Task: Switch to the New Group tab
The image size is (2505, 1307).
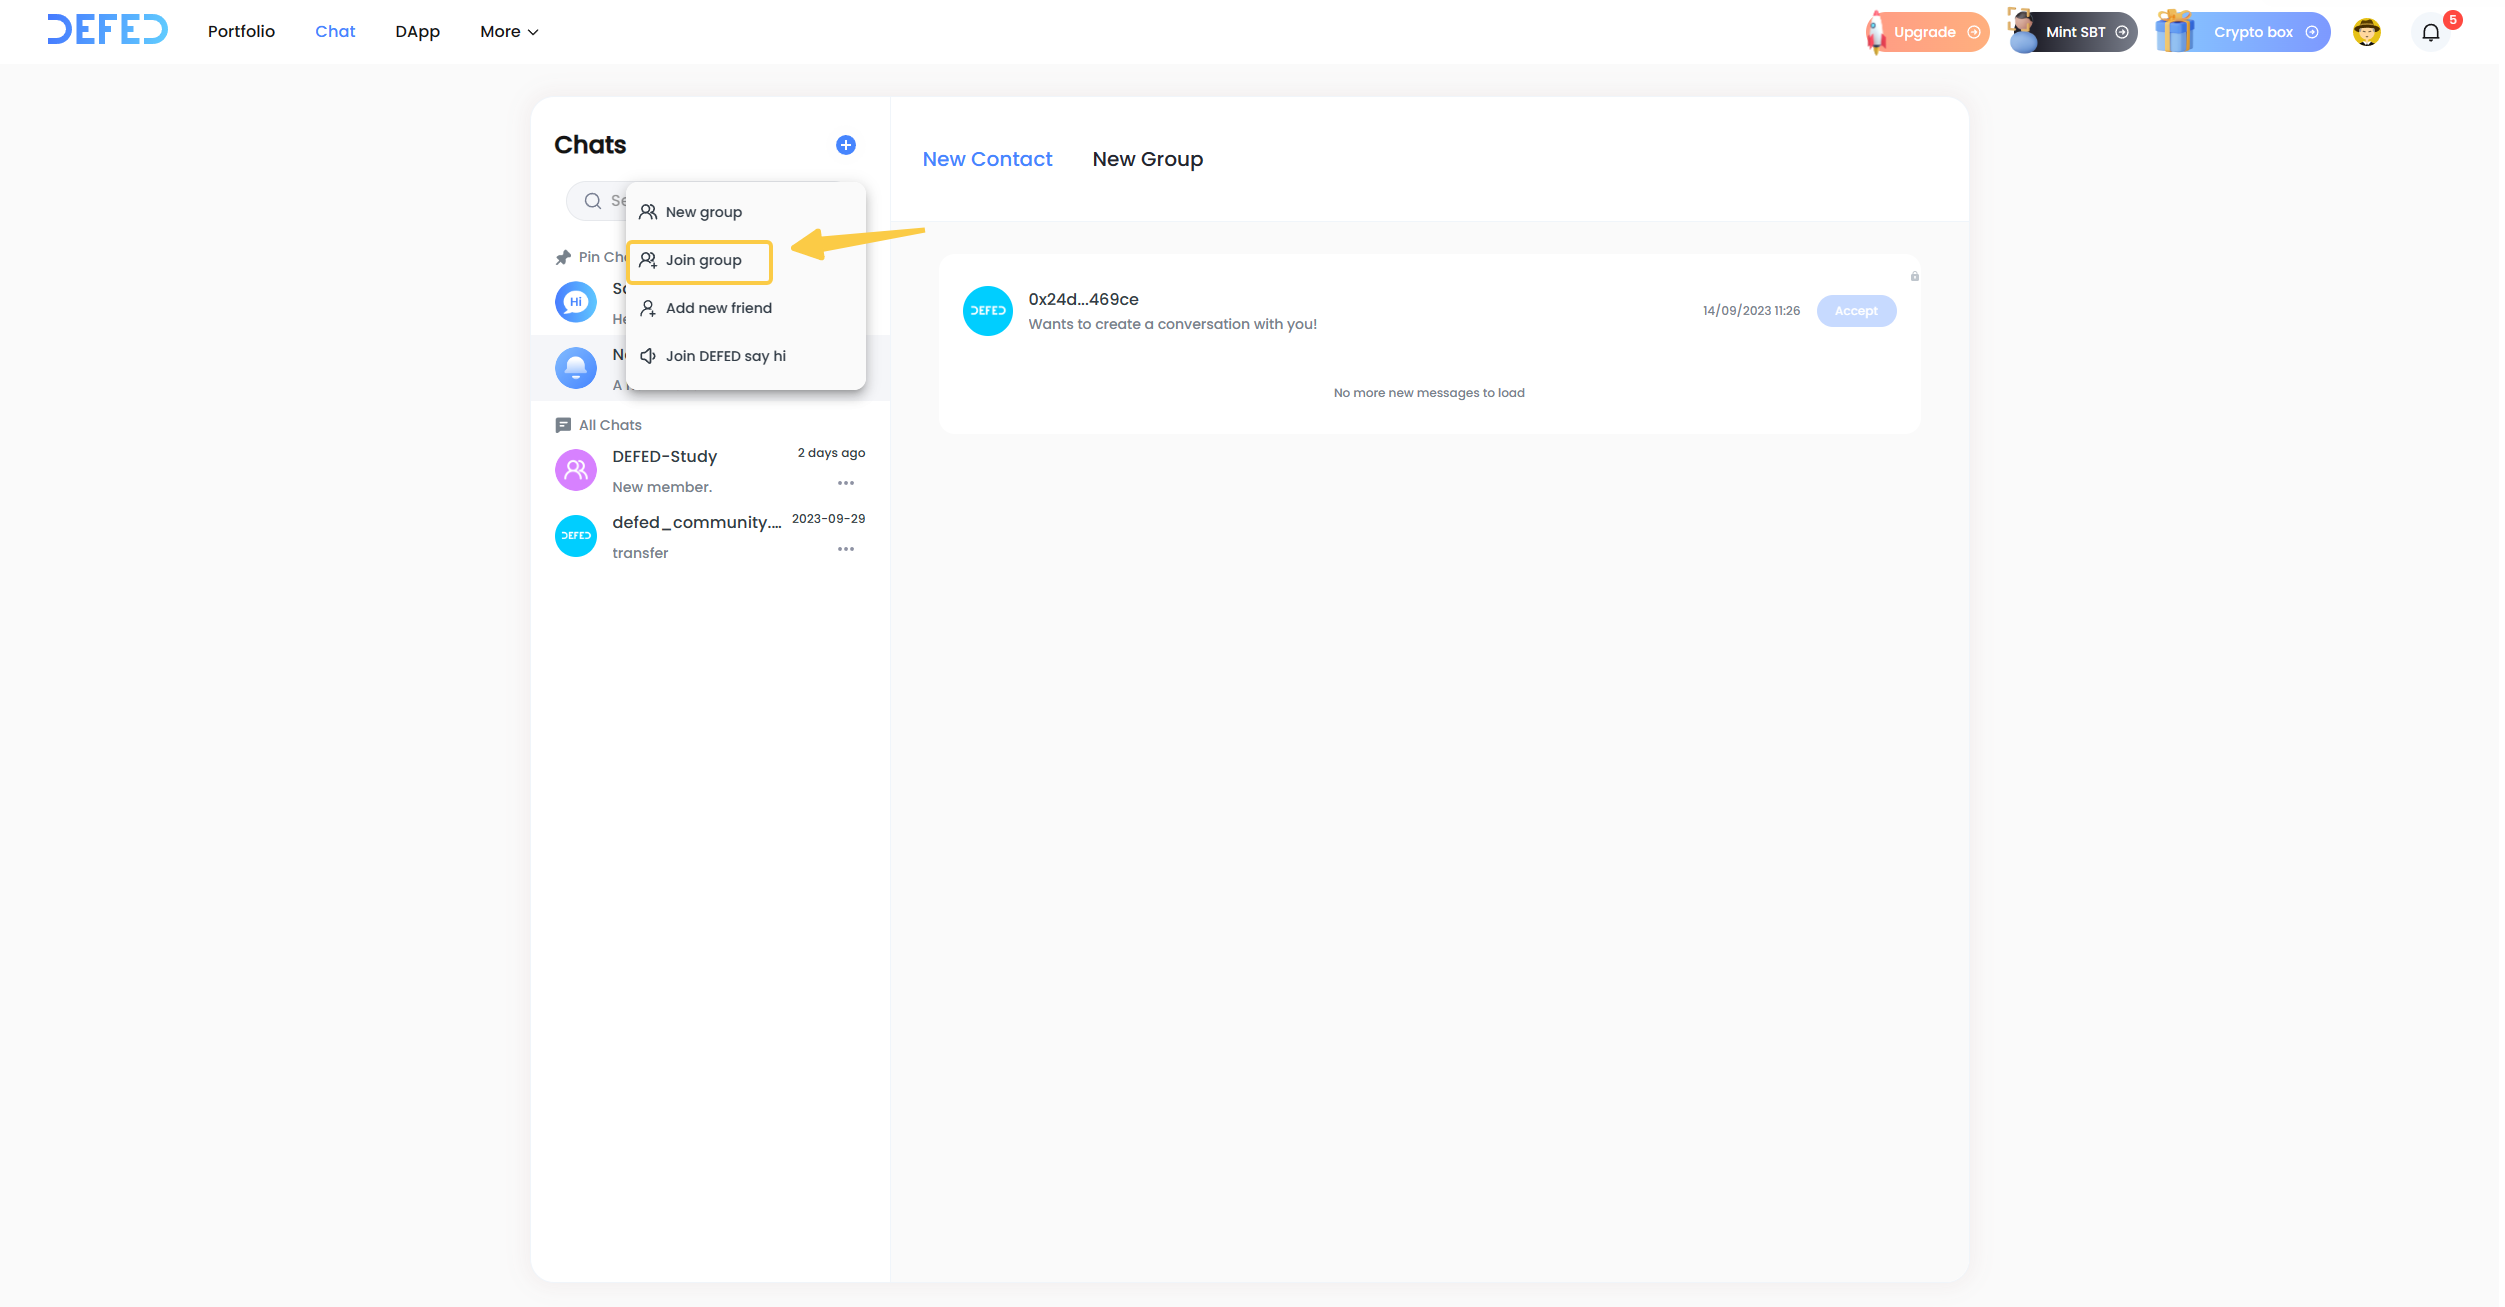Action: coord(1147,159)
